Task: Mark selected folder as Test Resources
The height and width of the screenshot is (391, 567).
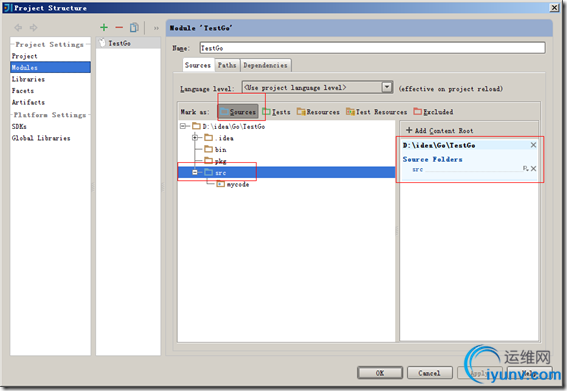Action: point(376,112)
